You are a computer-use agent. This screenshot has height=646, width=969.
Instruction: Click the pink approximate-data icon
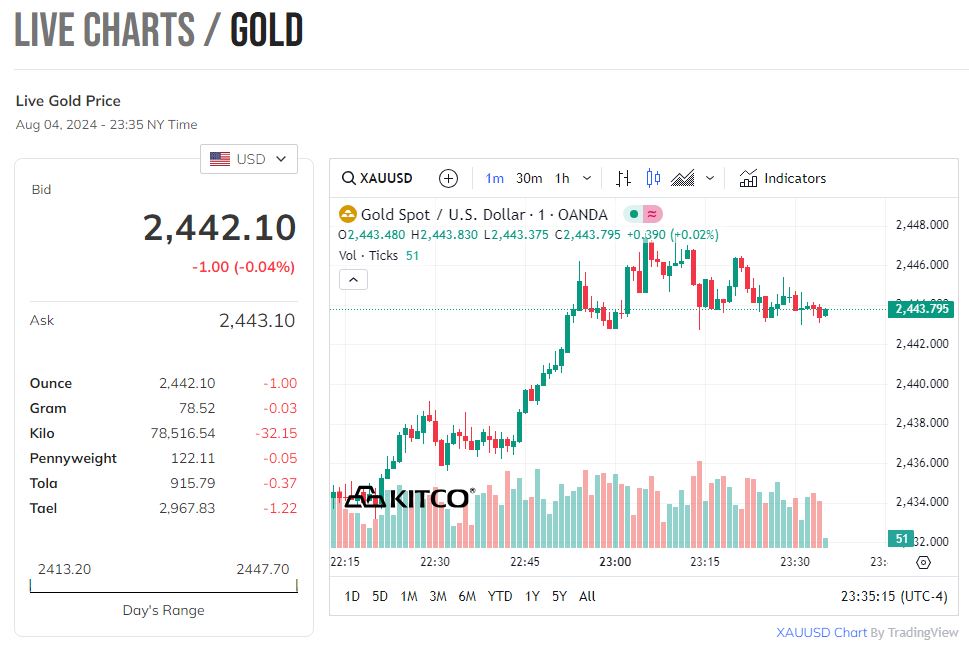tap(651, 214)
